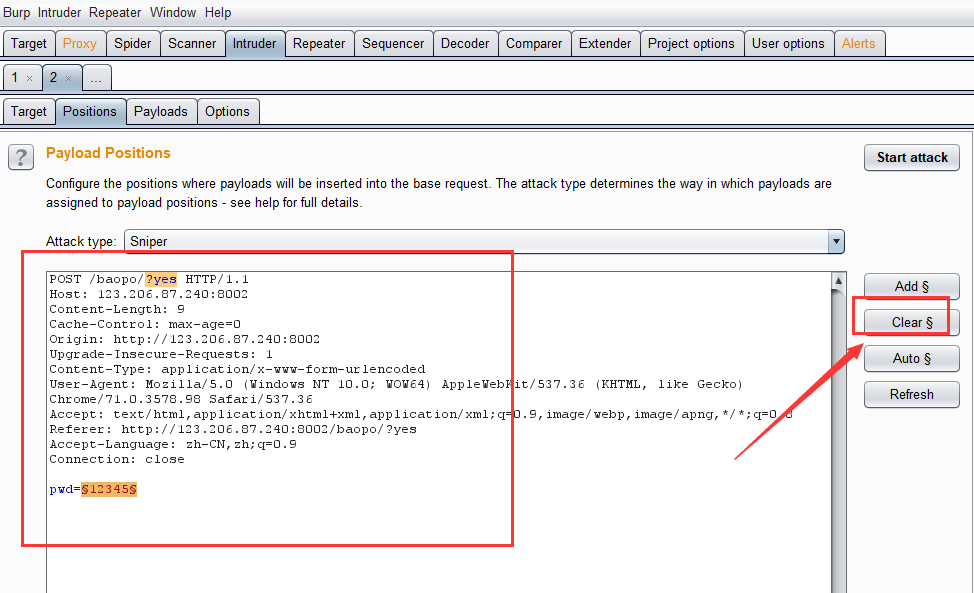Open the Sequencer tab
Image resolution: width=974 pixels, height=593 pixels.
(393, 43)
